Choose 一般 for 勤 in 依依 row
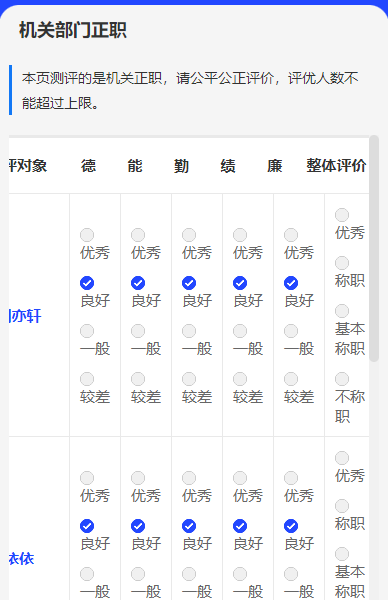Viewport: 388px width, 600px height. [189, 574]
